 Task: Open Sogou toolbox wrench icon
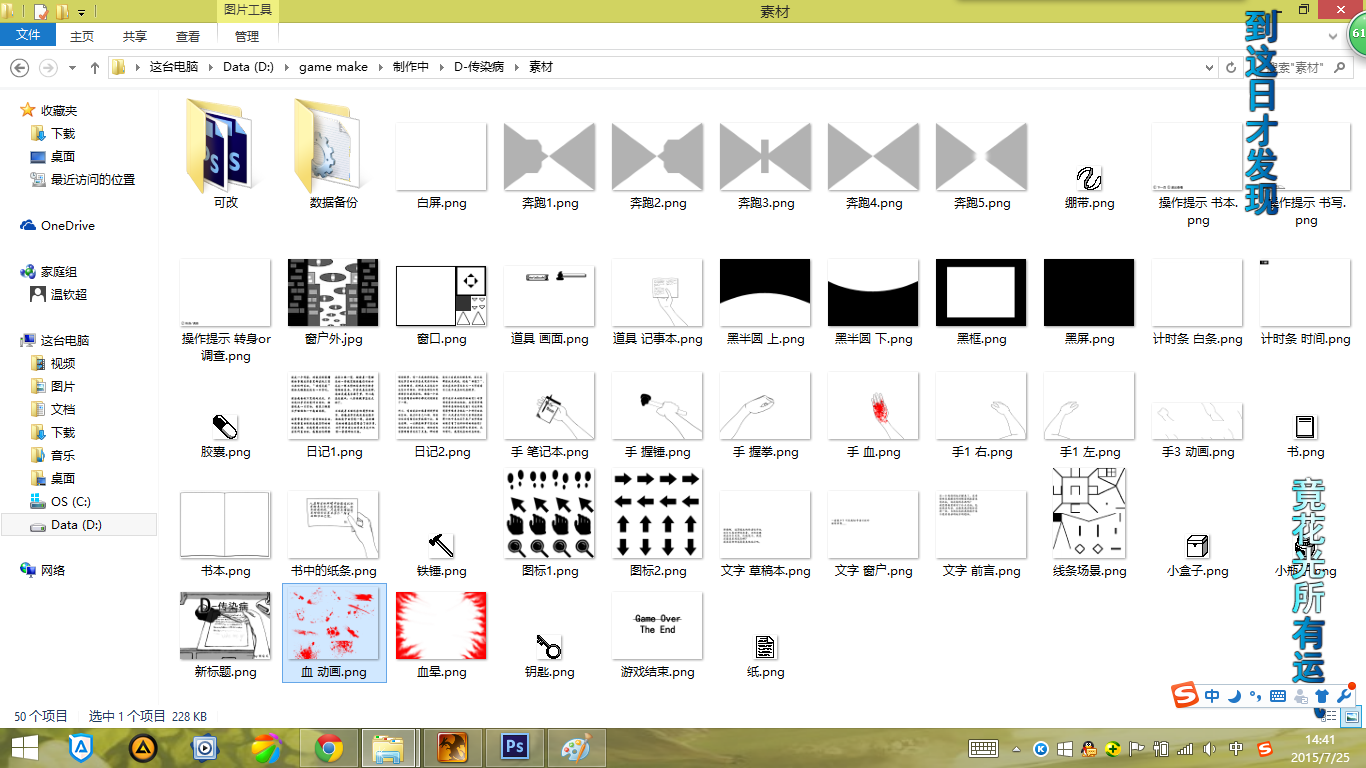[1344, 696]
